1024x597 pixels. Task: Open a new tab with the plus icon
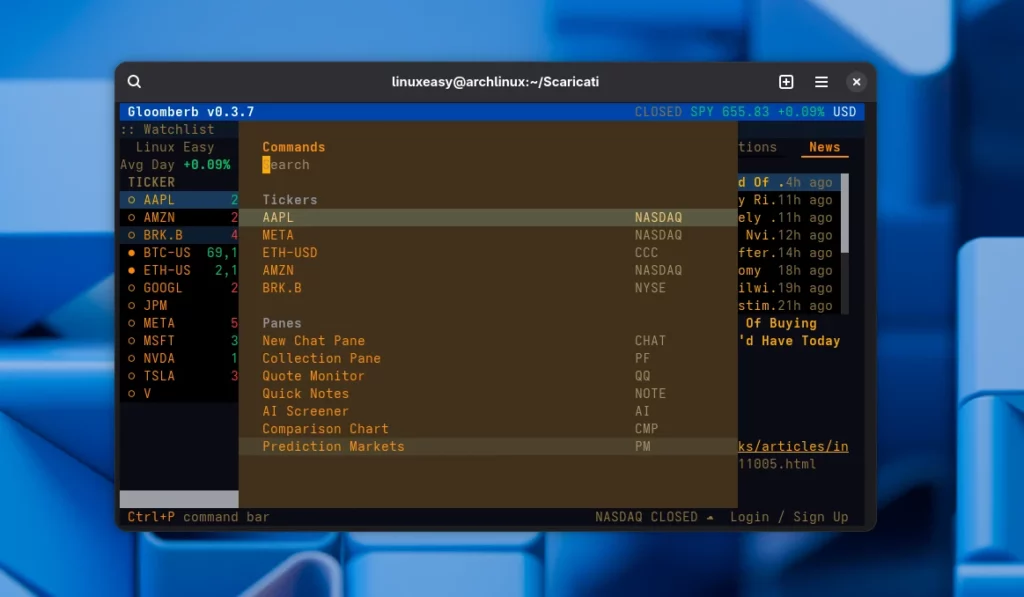tap(786, 81)
